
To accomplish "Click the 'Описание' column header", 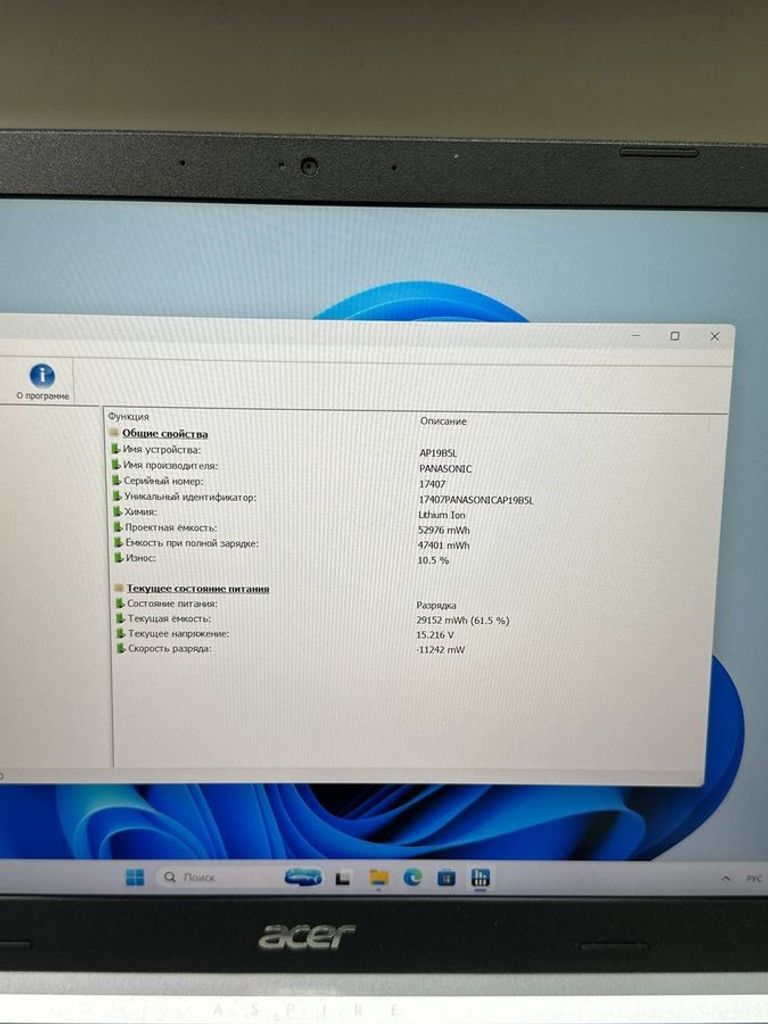I will click(443, 421).
